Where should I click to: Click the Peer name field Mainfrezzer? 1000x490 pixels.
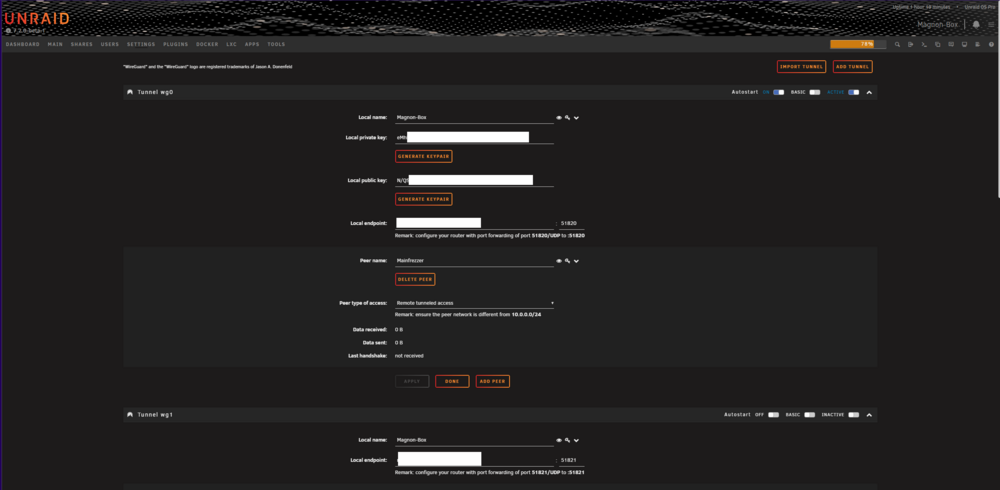[474, 260]
